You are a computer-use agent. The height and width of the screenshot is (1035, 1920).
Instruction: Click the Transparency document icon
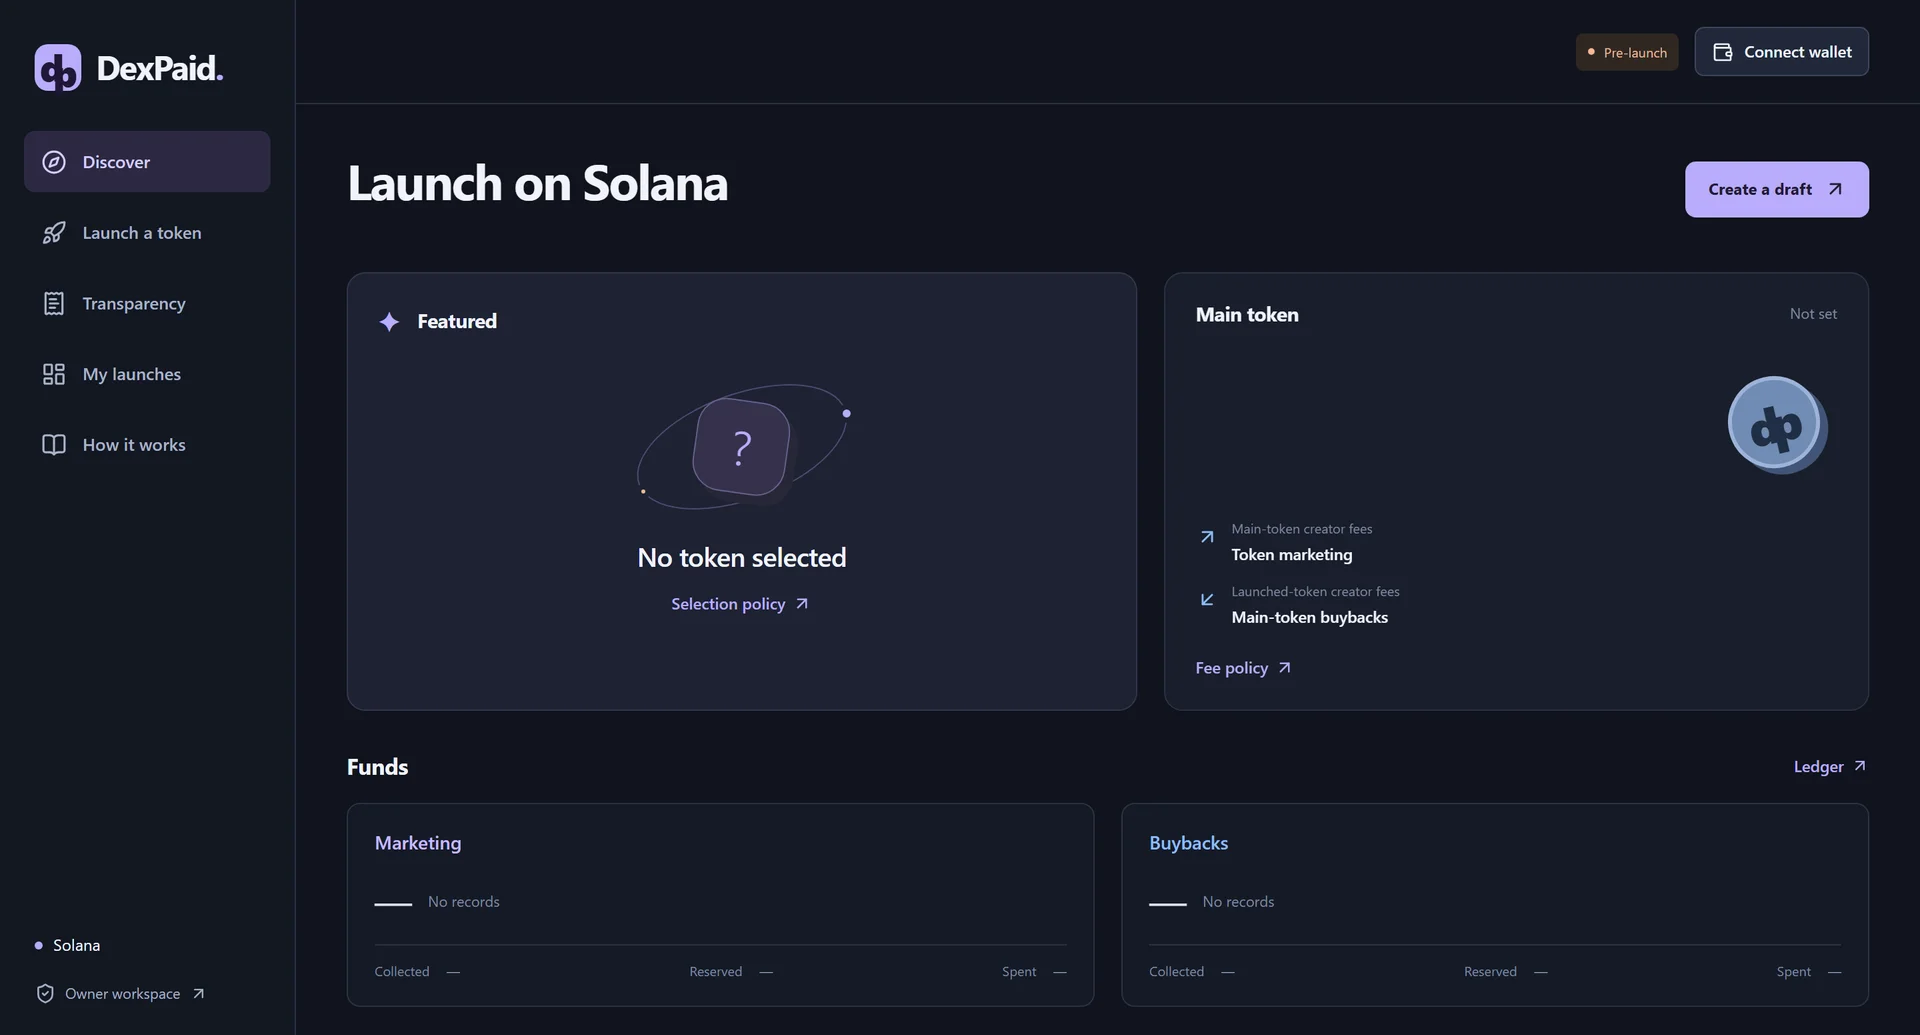(x=54, y=303)
